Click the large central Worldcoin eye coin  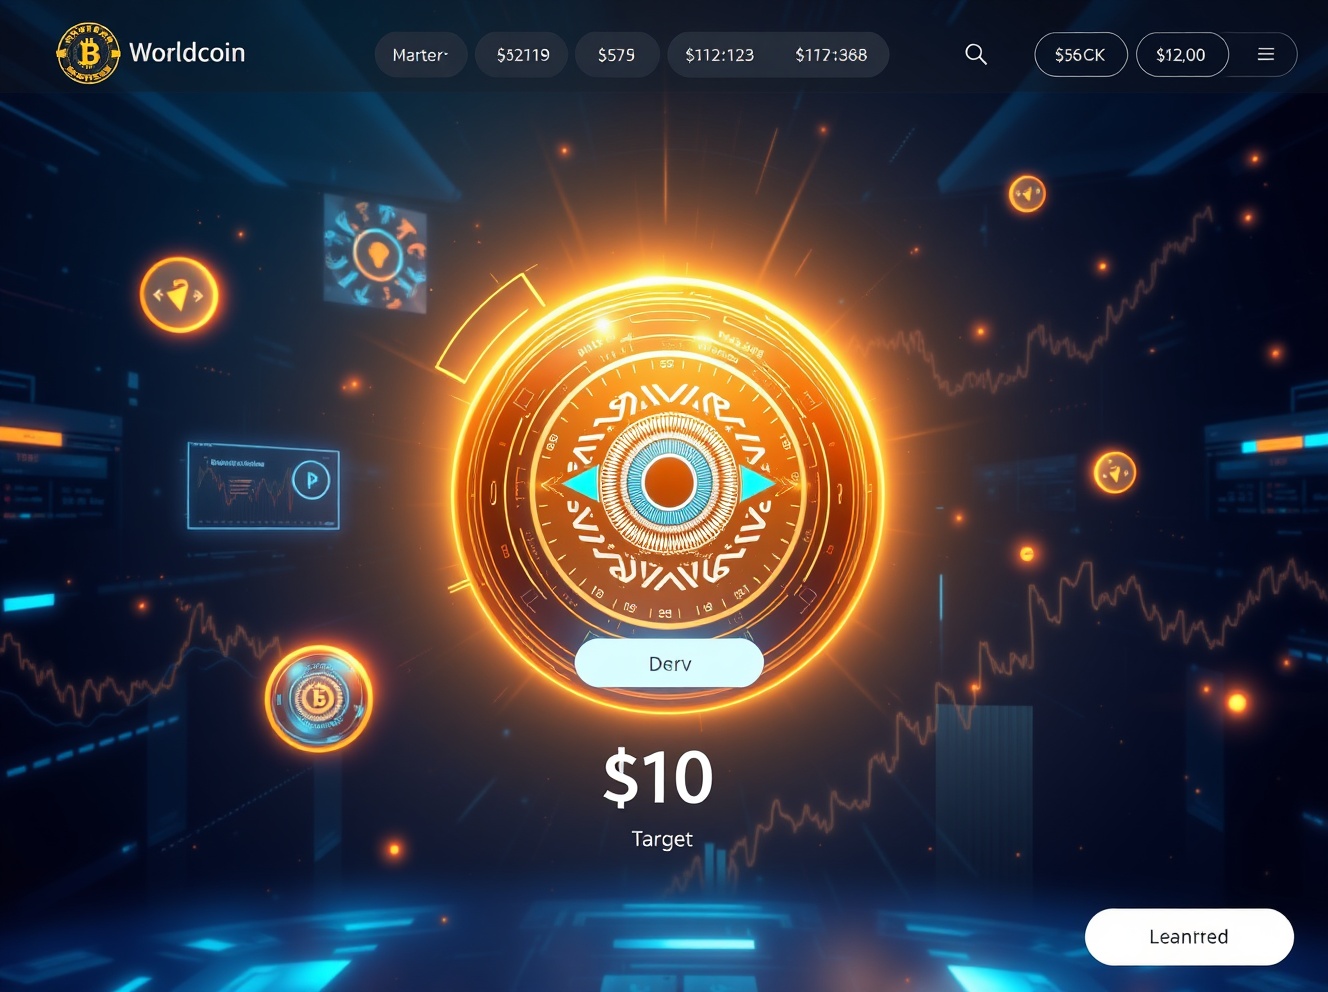tap(668, 483)
